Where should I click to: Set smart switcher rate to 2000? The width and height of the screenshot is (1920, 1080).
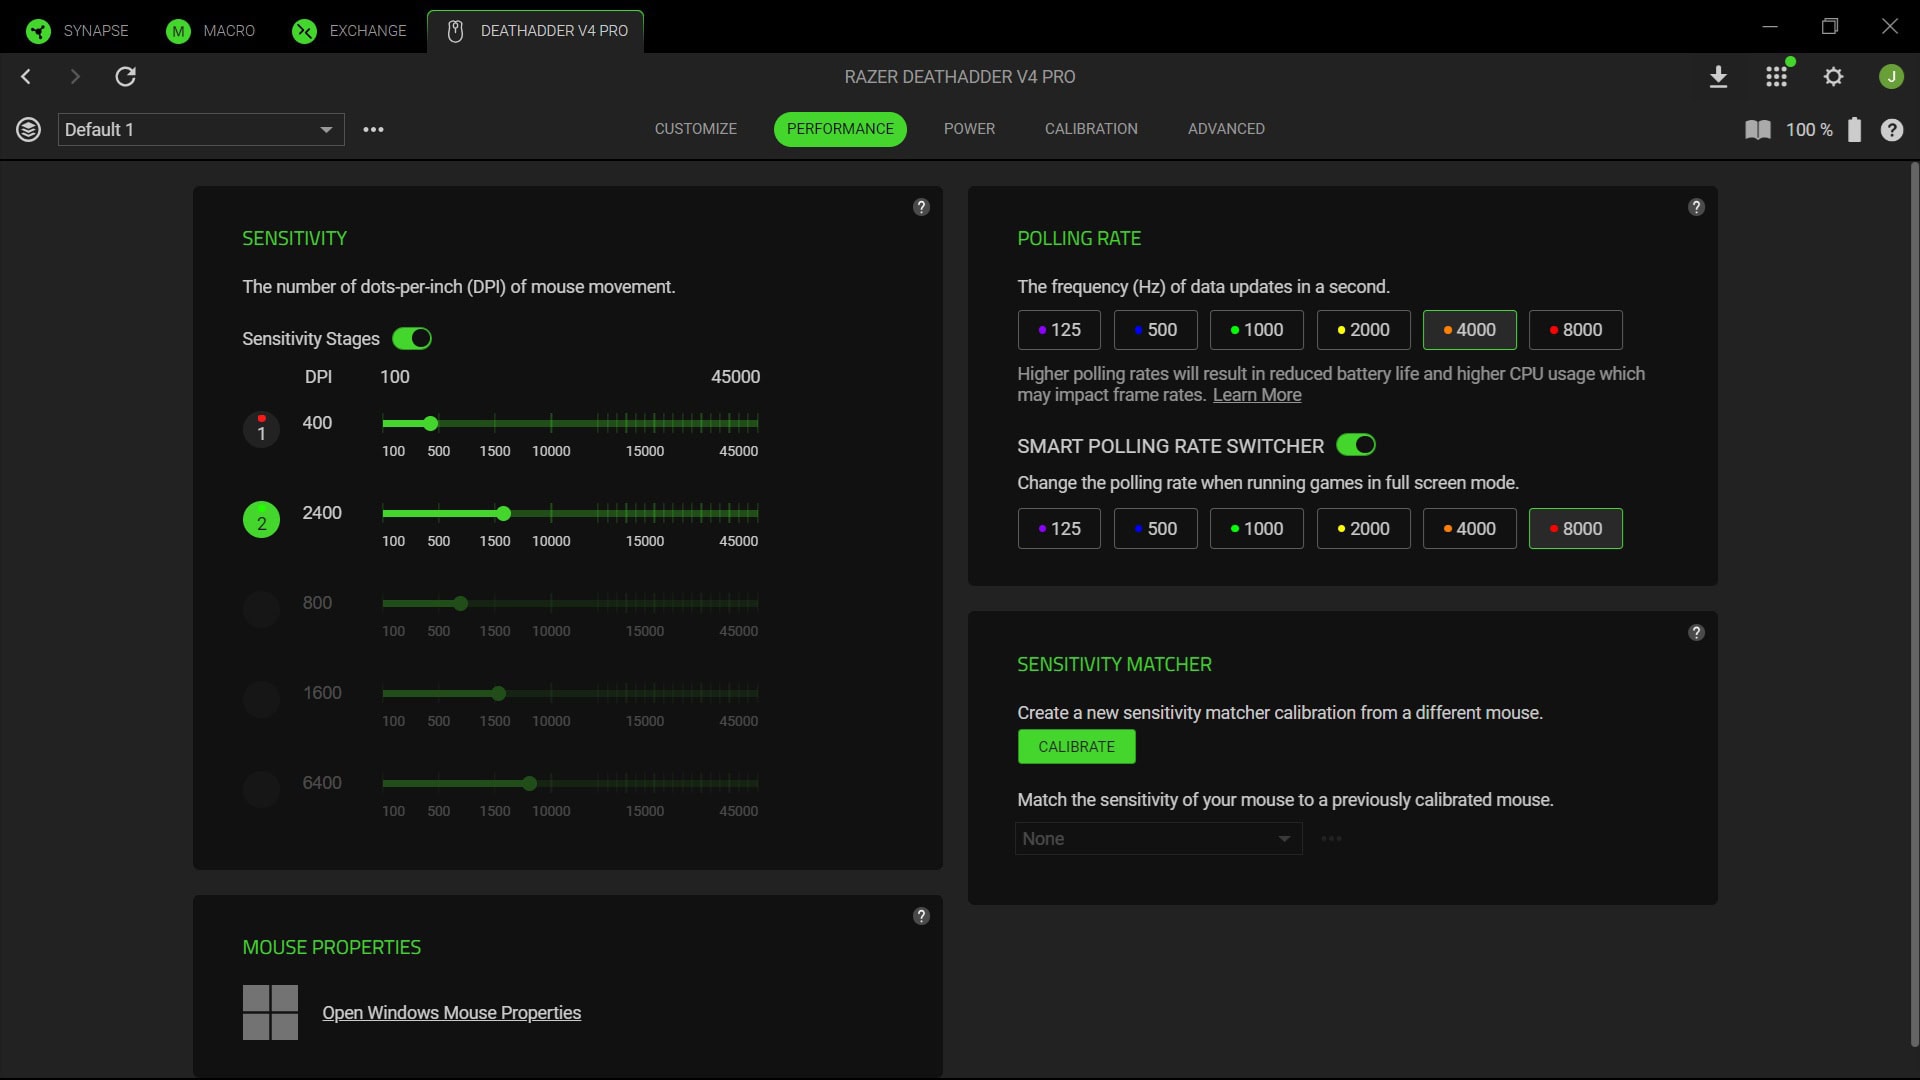pyautogui.click(x=1363, y=529)
